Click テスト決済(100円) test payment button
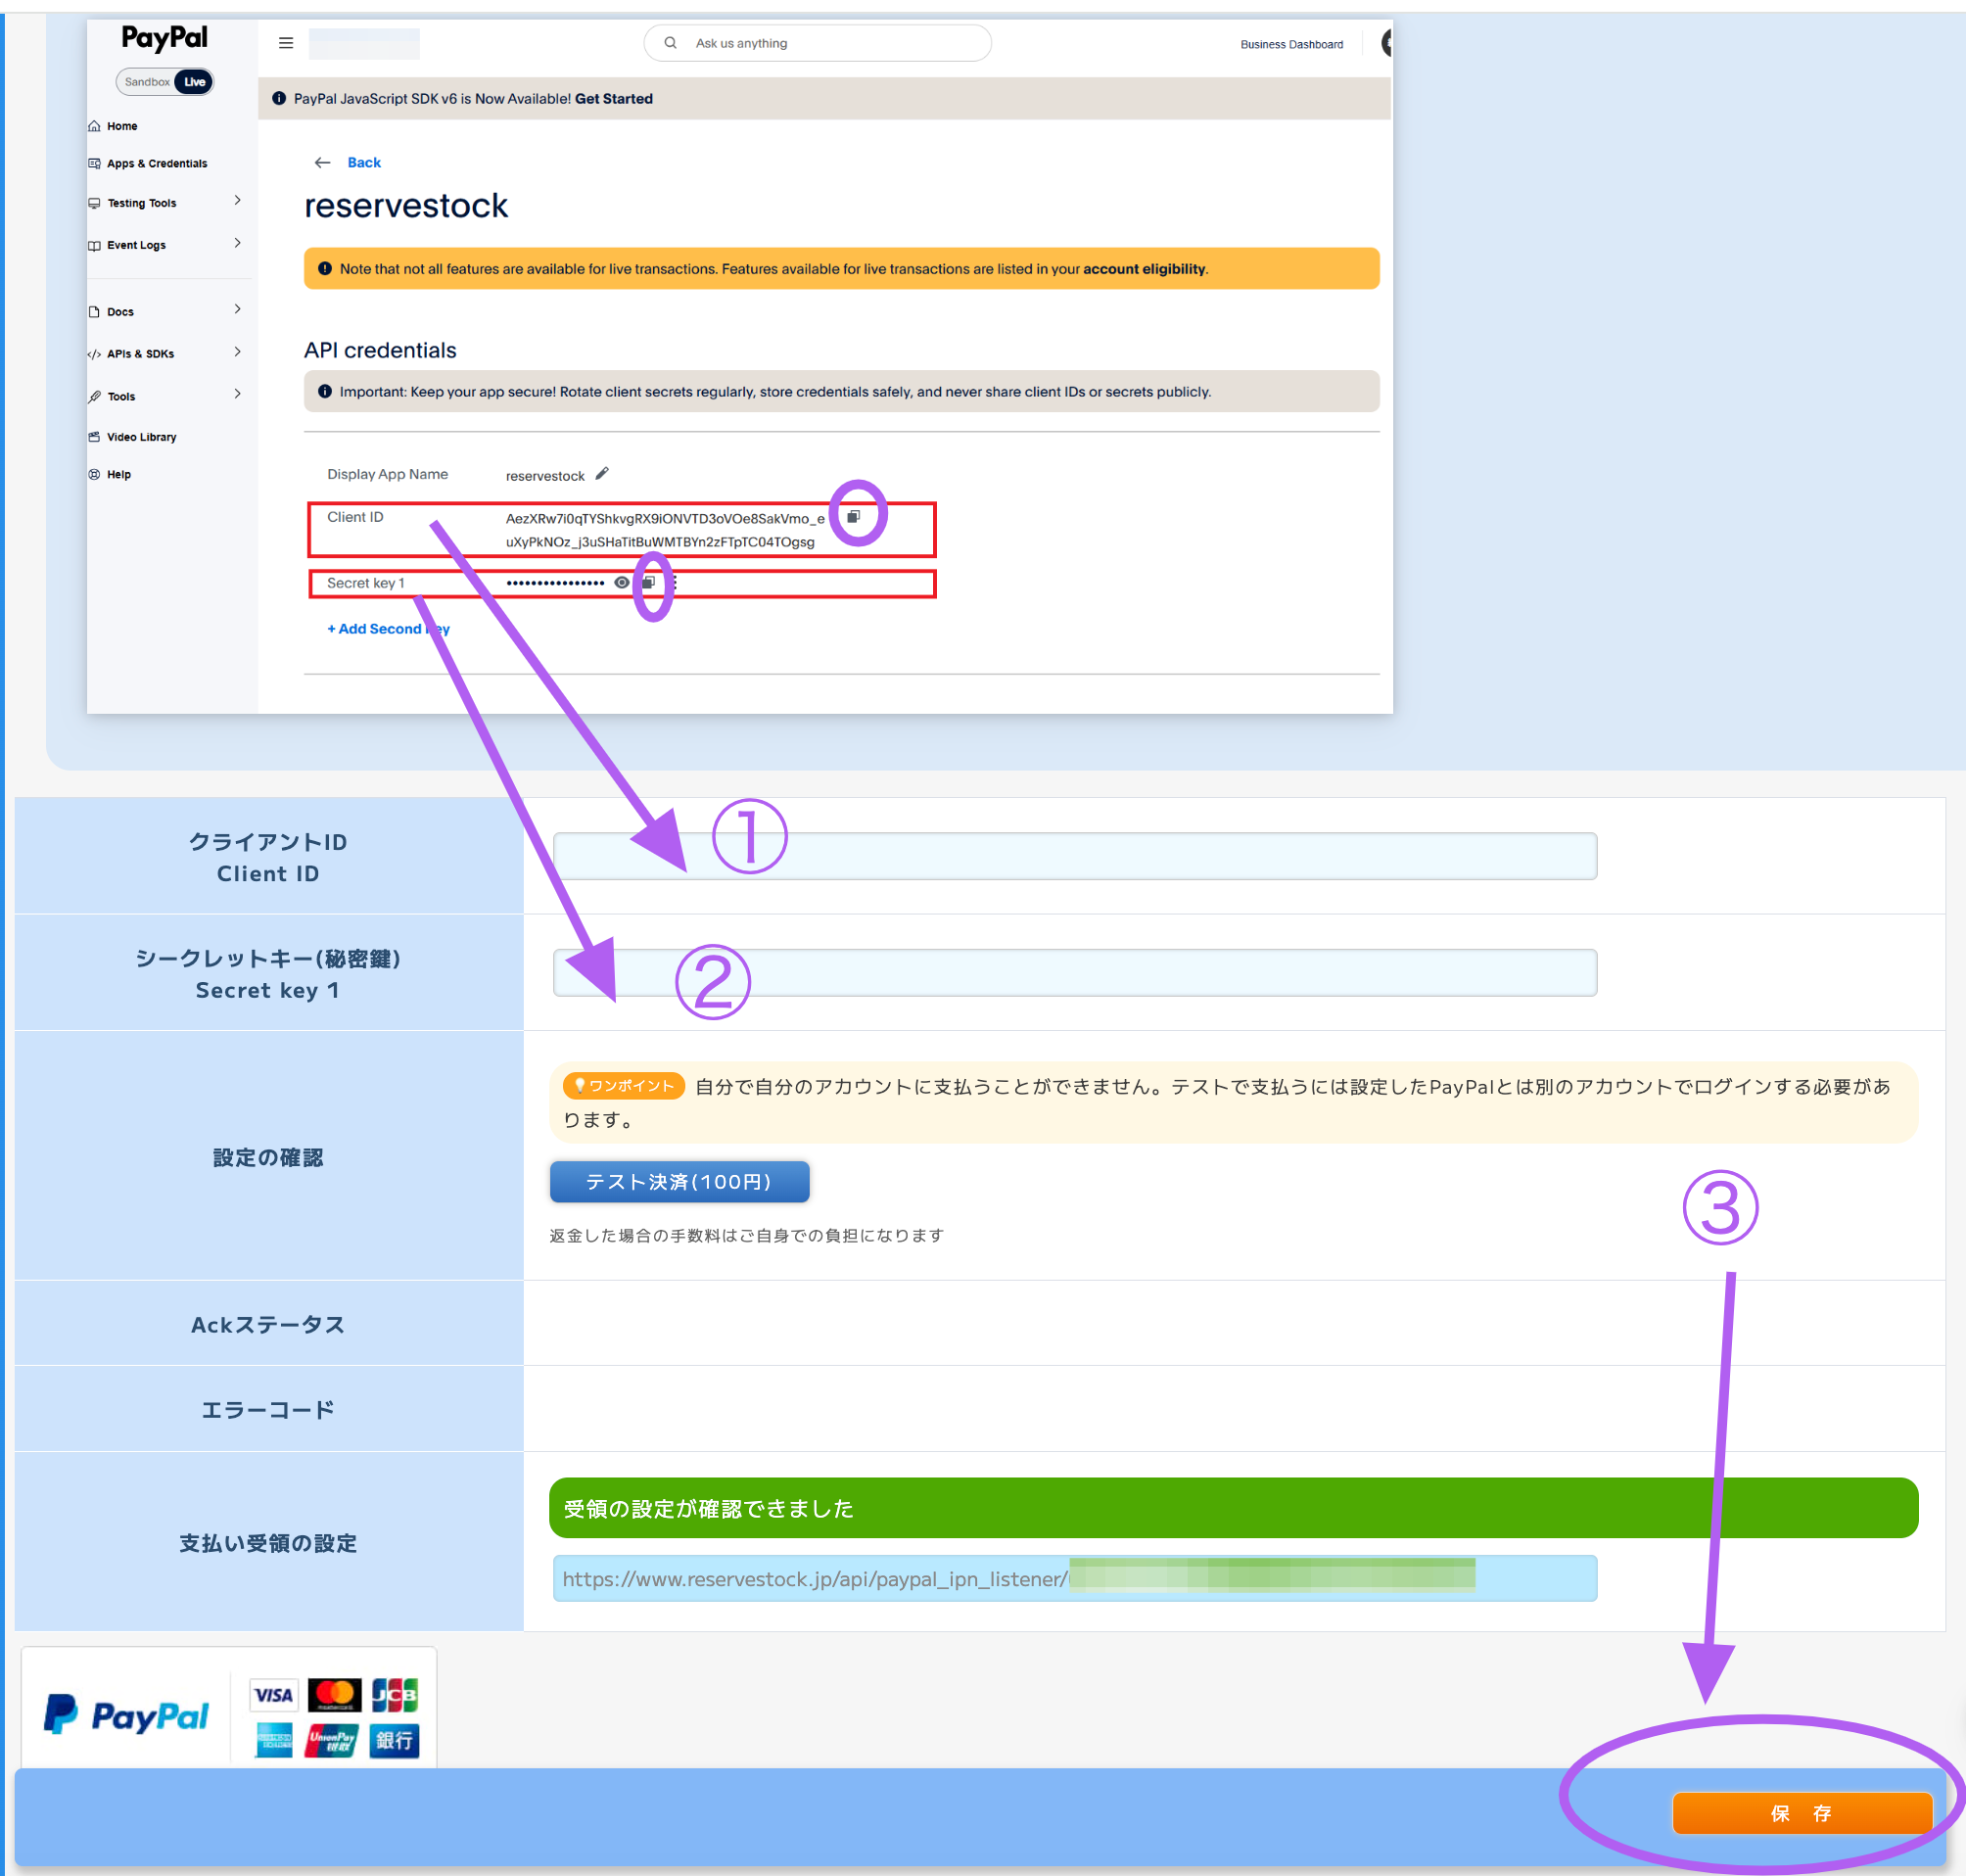Screen dimensions: 1966x1876 tap(679, 1182)
